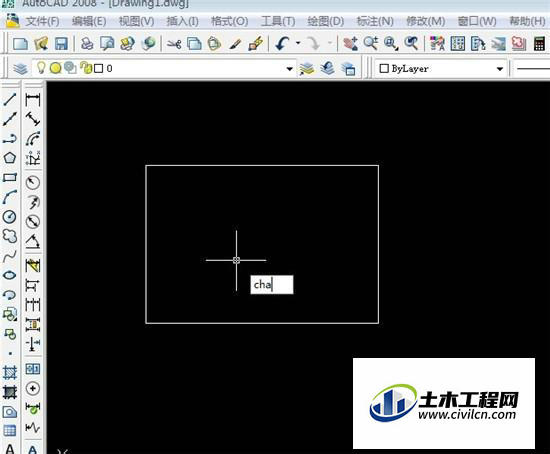Click the dynamic input box showing cha
The height and width of the screenshot is (454, 550).
(272, 285)
